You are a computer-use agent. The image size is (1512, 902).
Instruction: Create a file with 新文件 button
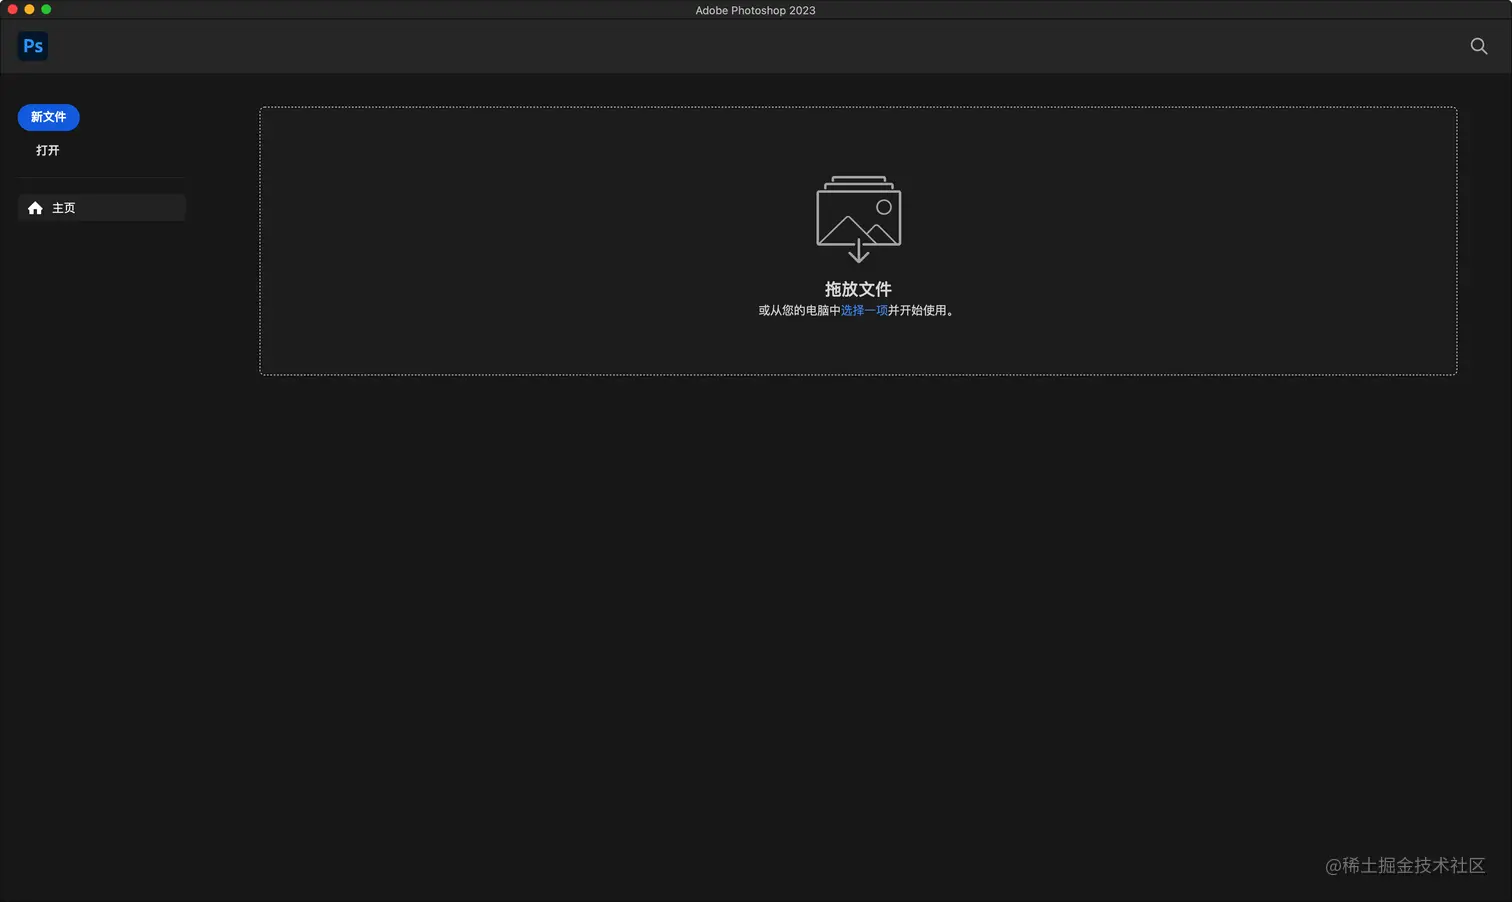click(x=48, y=117)
